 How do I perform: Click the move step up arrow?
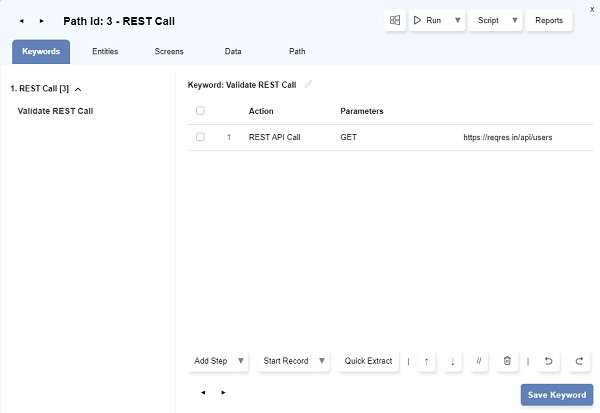click(426, 361)
